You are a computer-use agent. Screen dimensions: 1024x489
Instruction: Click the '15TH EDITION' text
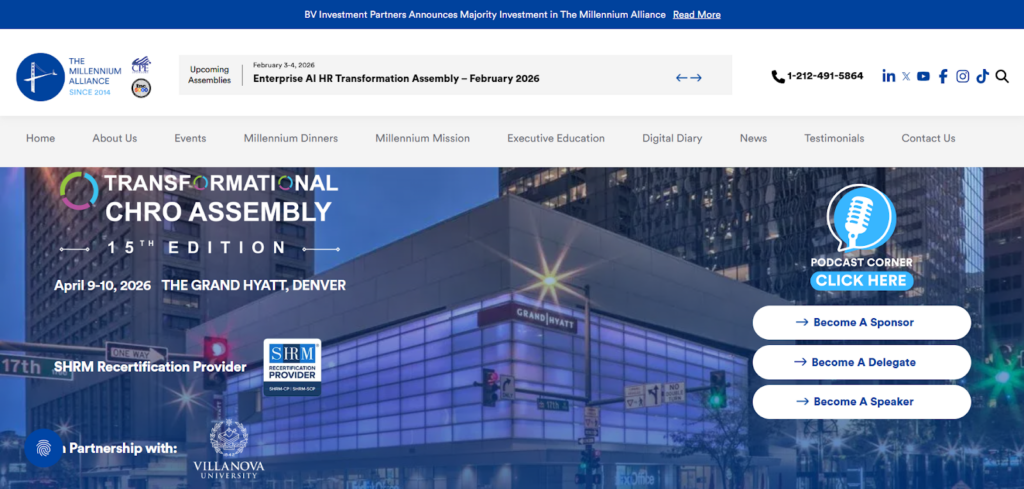(x=197, y=247)
